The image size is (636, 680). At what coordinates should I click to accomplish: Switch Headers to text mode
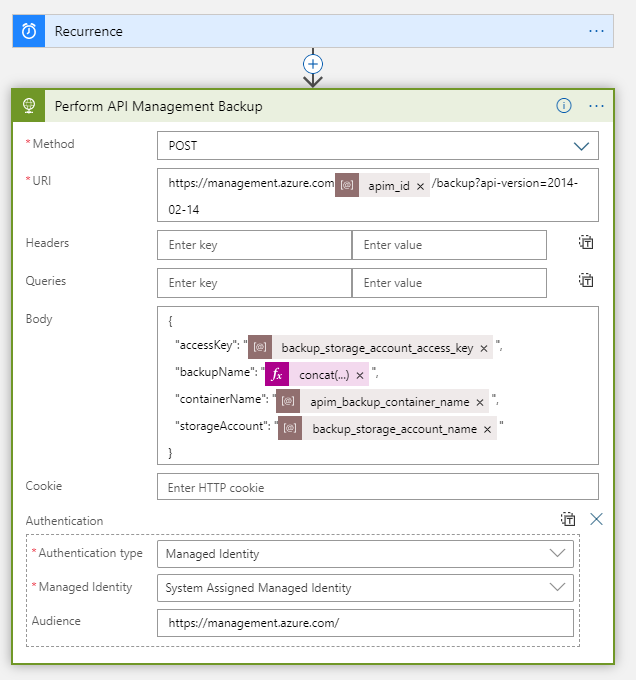tap(586, 242)
